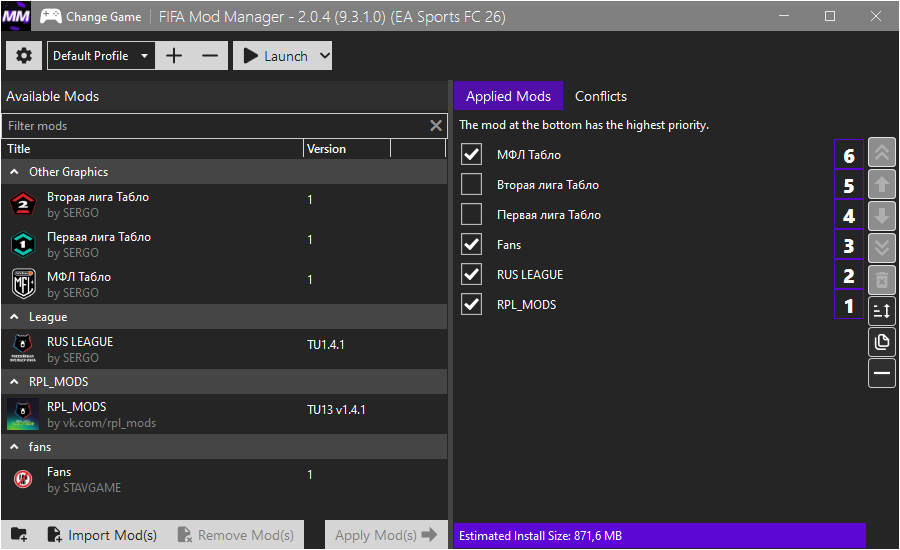Click the trash icon to delete applied mod
900x550 pixels.
tap(882, 279)
